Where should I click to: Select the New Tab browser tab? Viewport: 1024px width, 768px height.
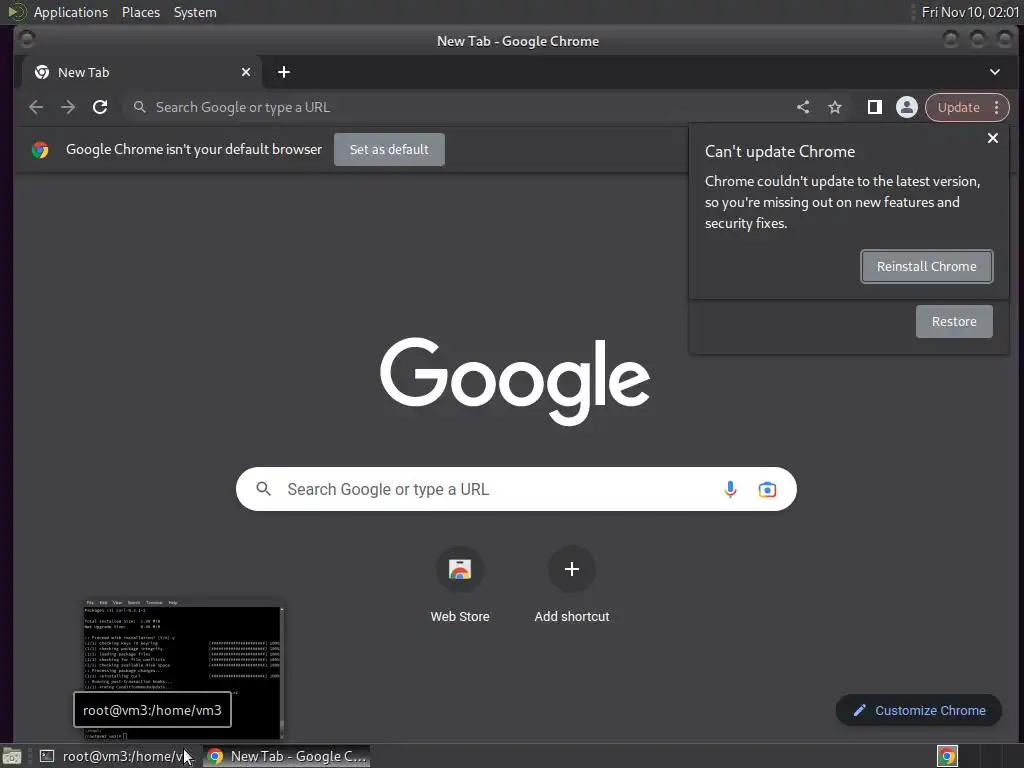142,72
